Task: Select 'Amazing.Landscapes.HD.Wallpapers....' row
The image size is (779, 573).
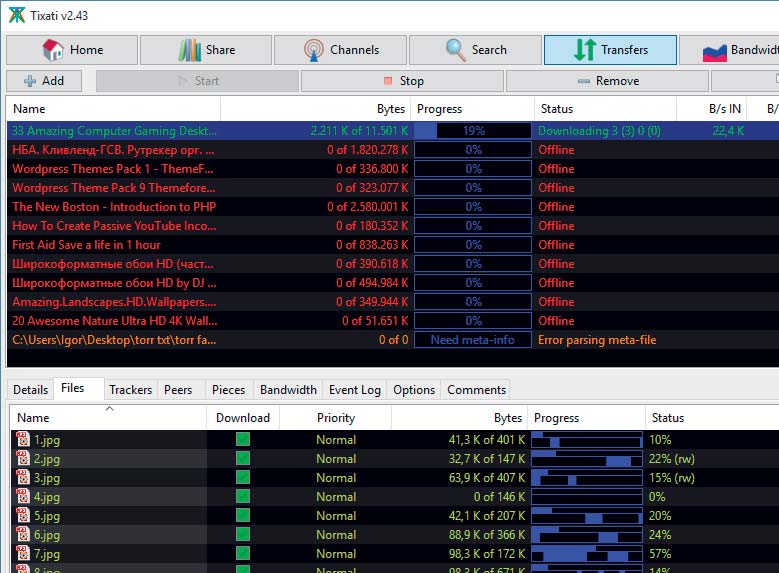Action: [x=392, y=302]
